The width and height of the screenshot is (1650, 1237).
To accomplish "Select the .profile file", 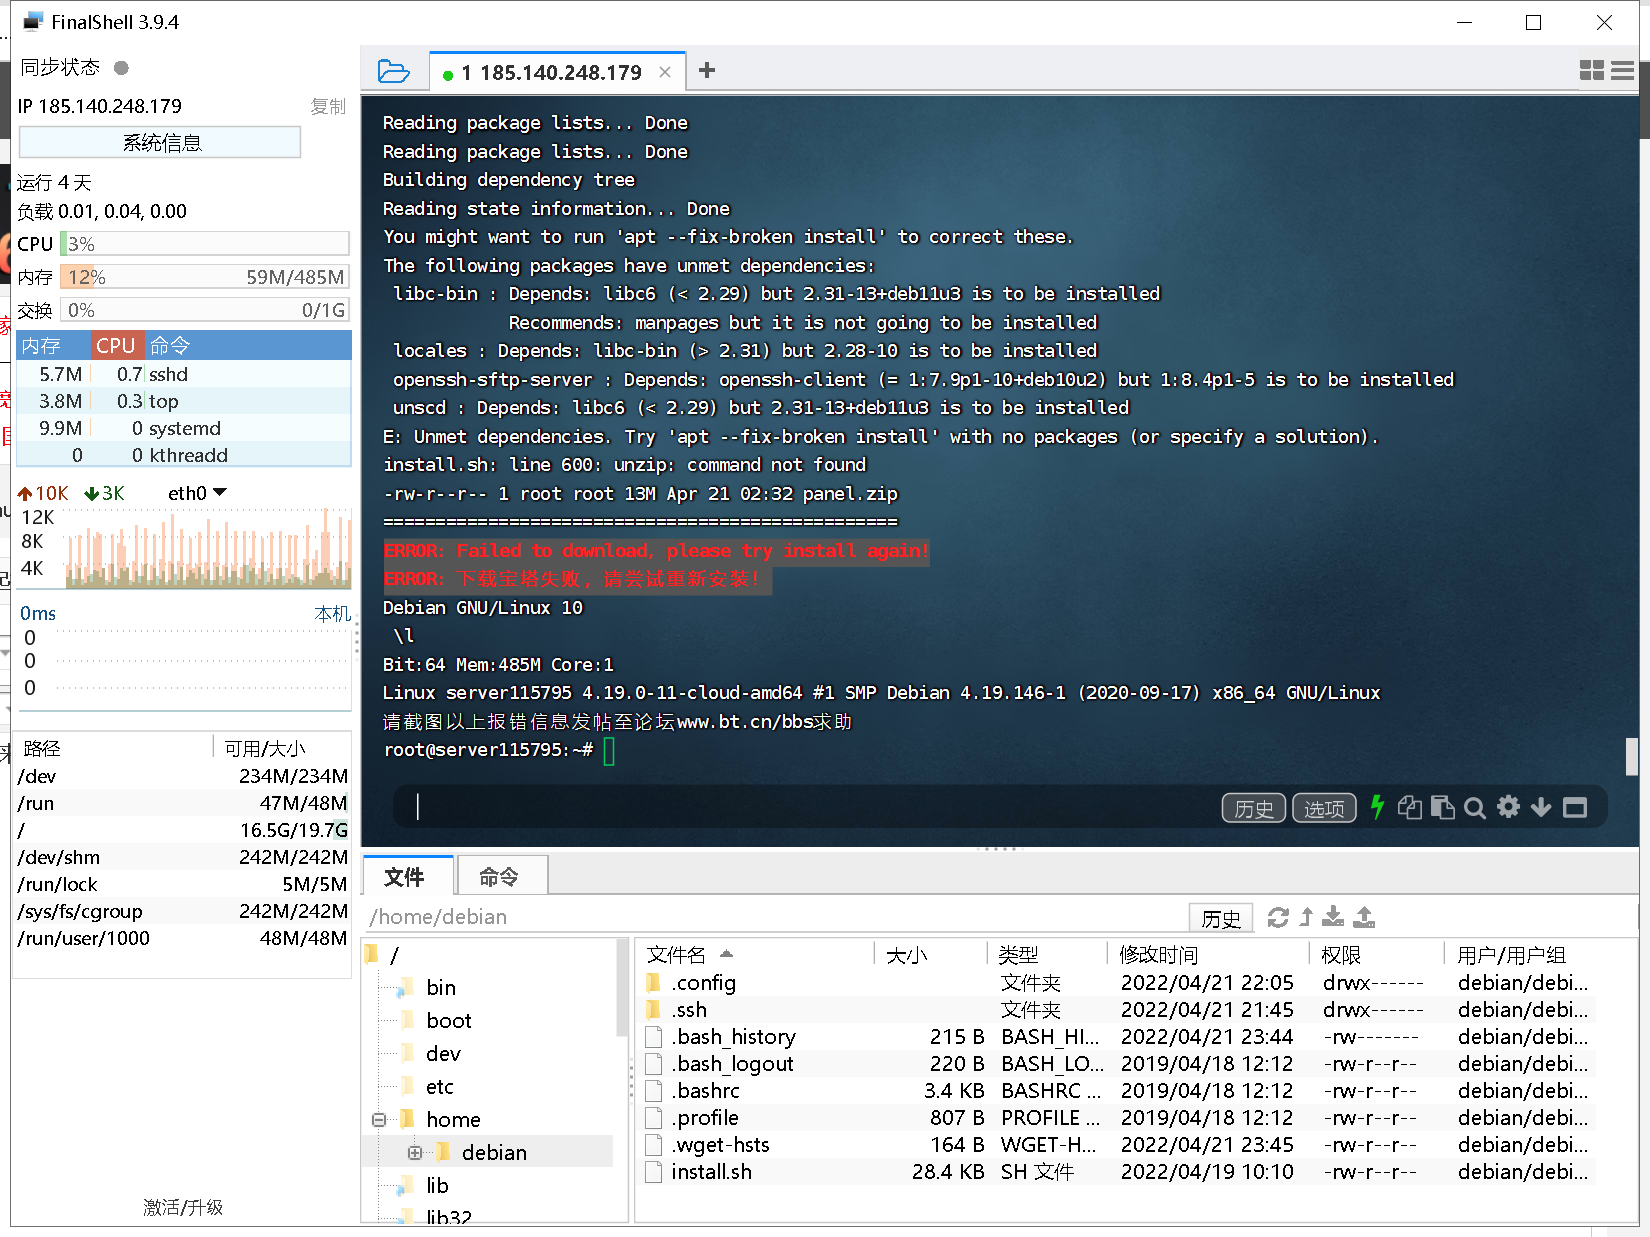I will [x=1116, y=1118].
